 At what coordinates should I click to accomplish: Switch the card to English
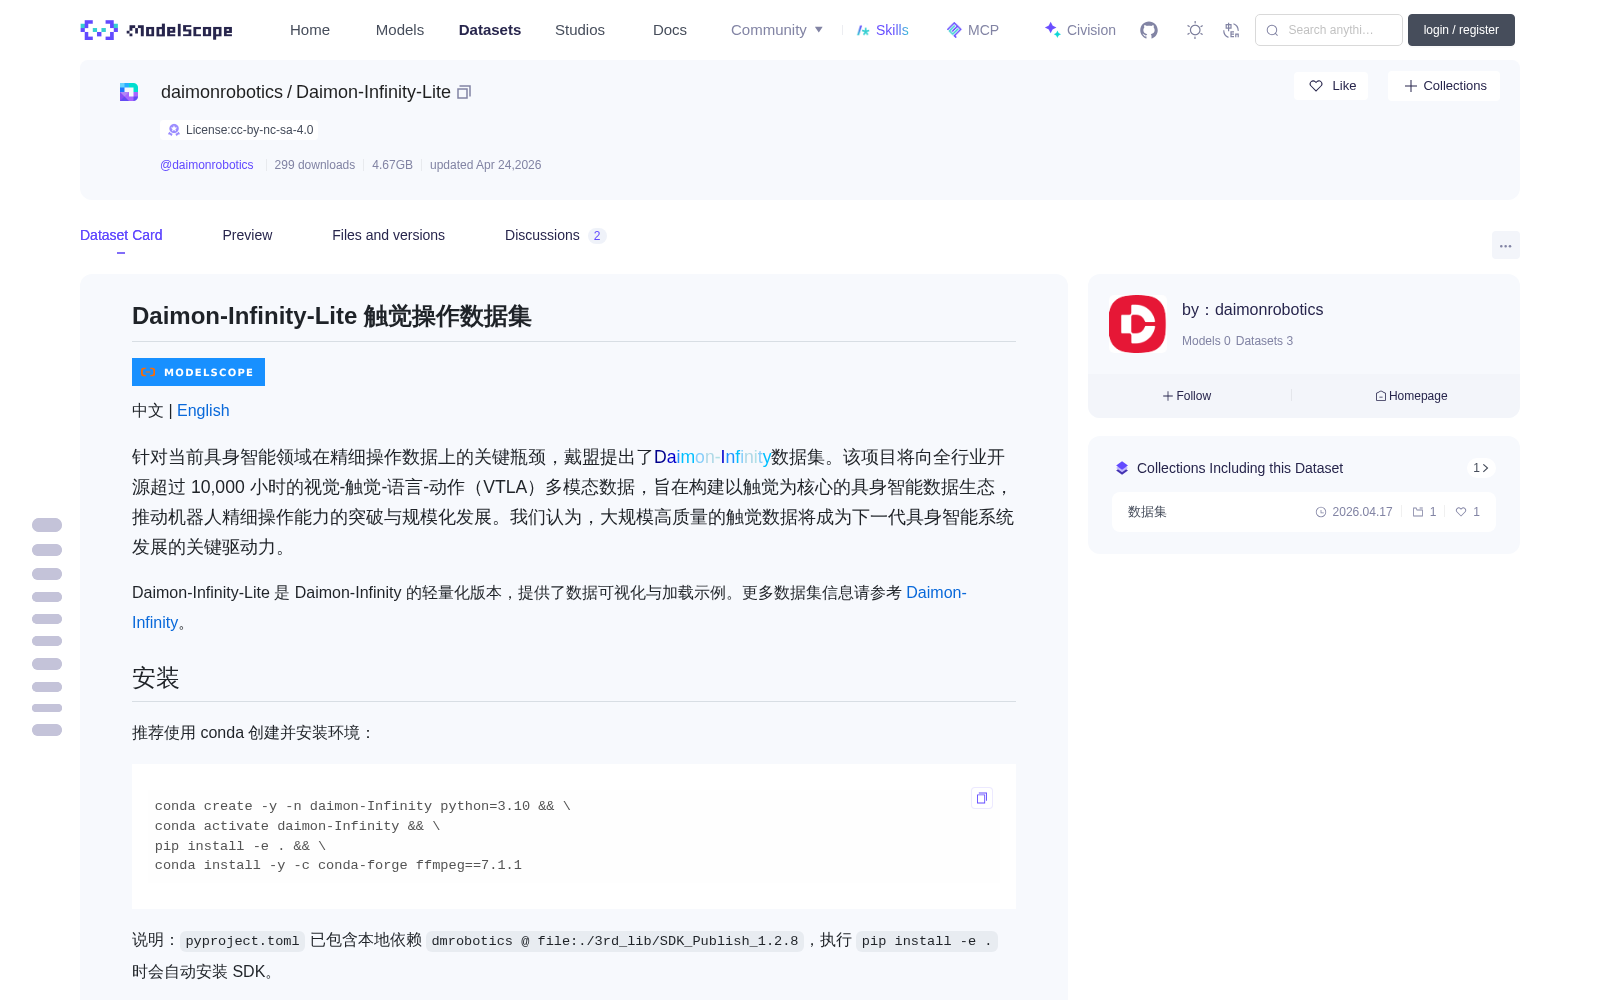click(203, 411)
